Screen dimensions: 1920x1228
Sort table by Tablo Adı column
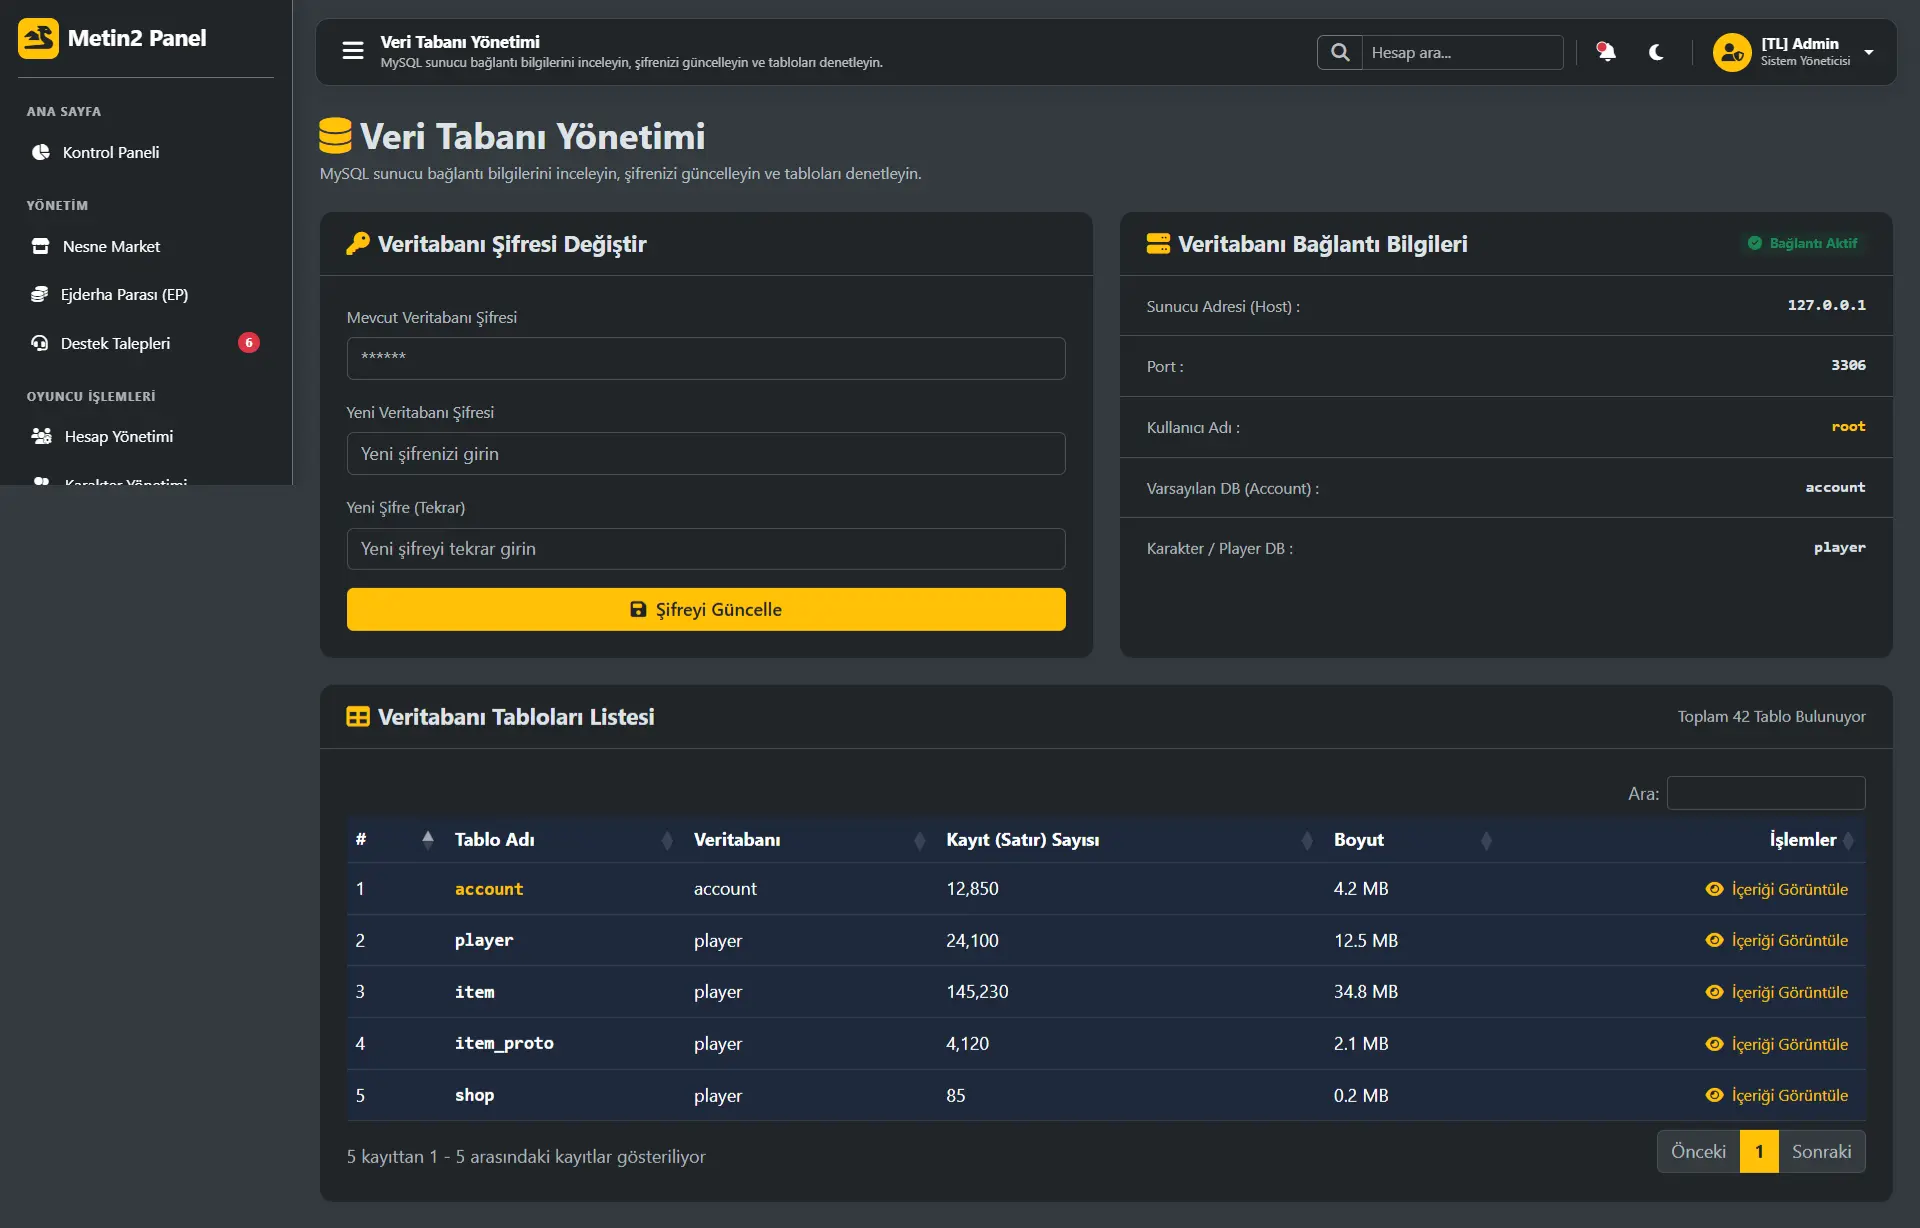pyautogui.click(x=564, y=840)
